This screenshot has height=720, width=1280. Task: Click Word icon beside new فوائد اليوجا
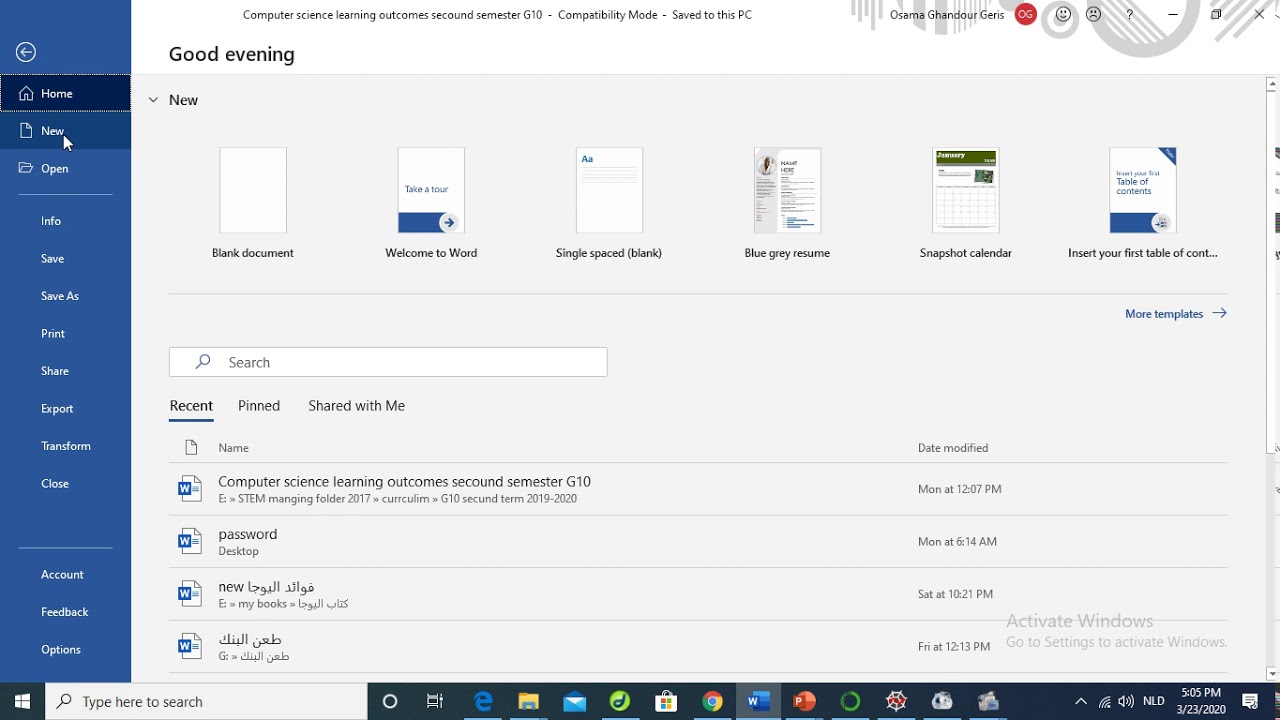click(x=190, y=594)
